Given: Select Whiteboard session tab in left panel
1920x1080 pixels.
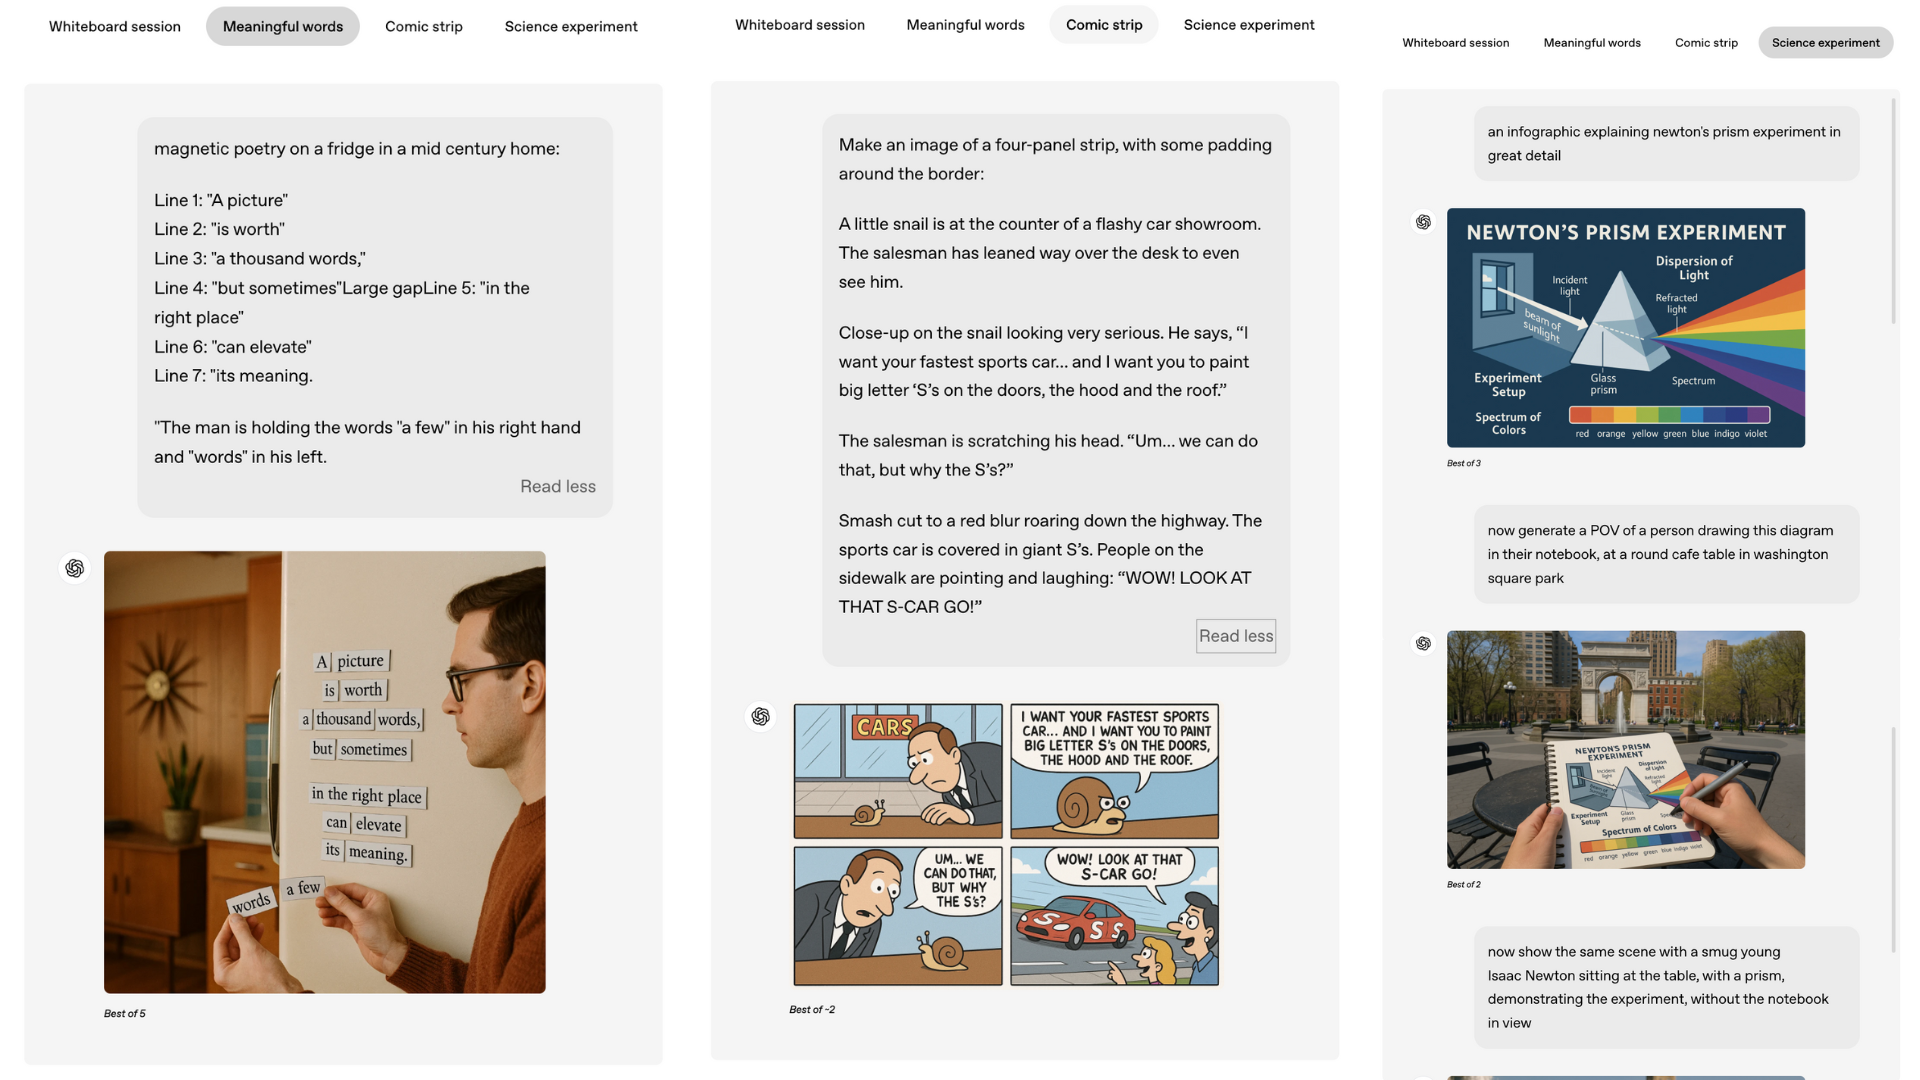Looking at the screenshot, I should point(115,26).
